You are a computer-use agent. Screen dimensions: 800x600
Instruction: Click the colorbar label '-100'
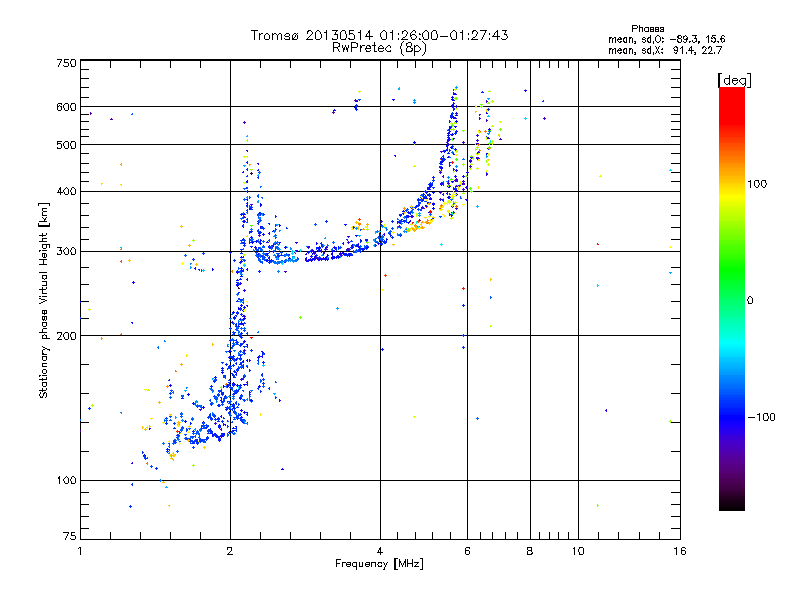click(x=761, y=417)
